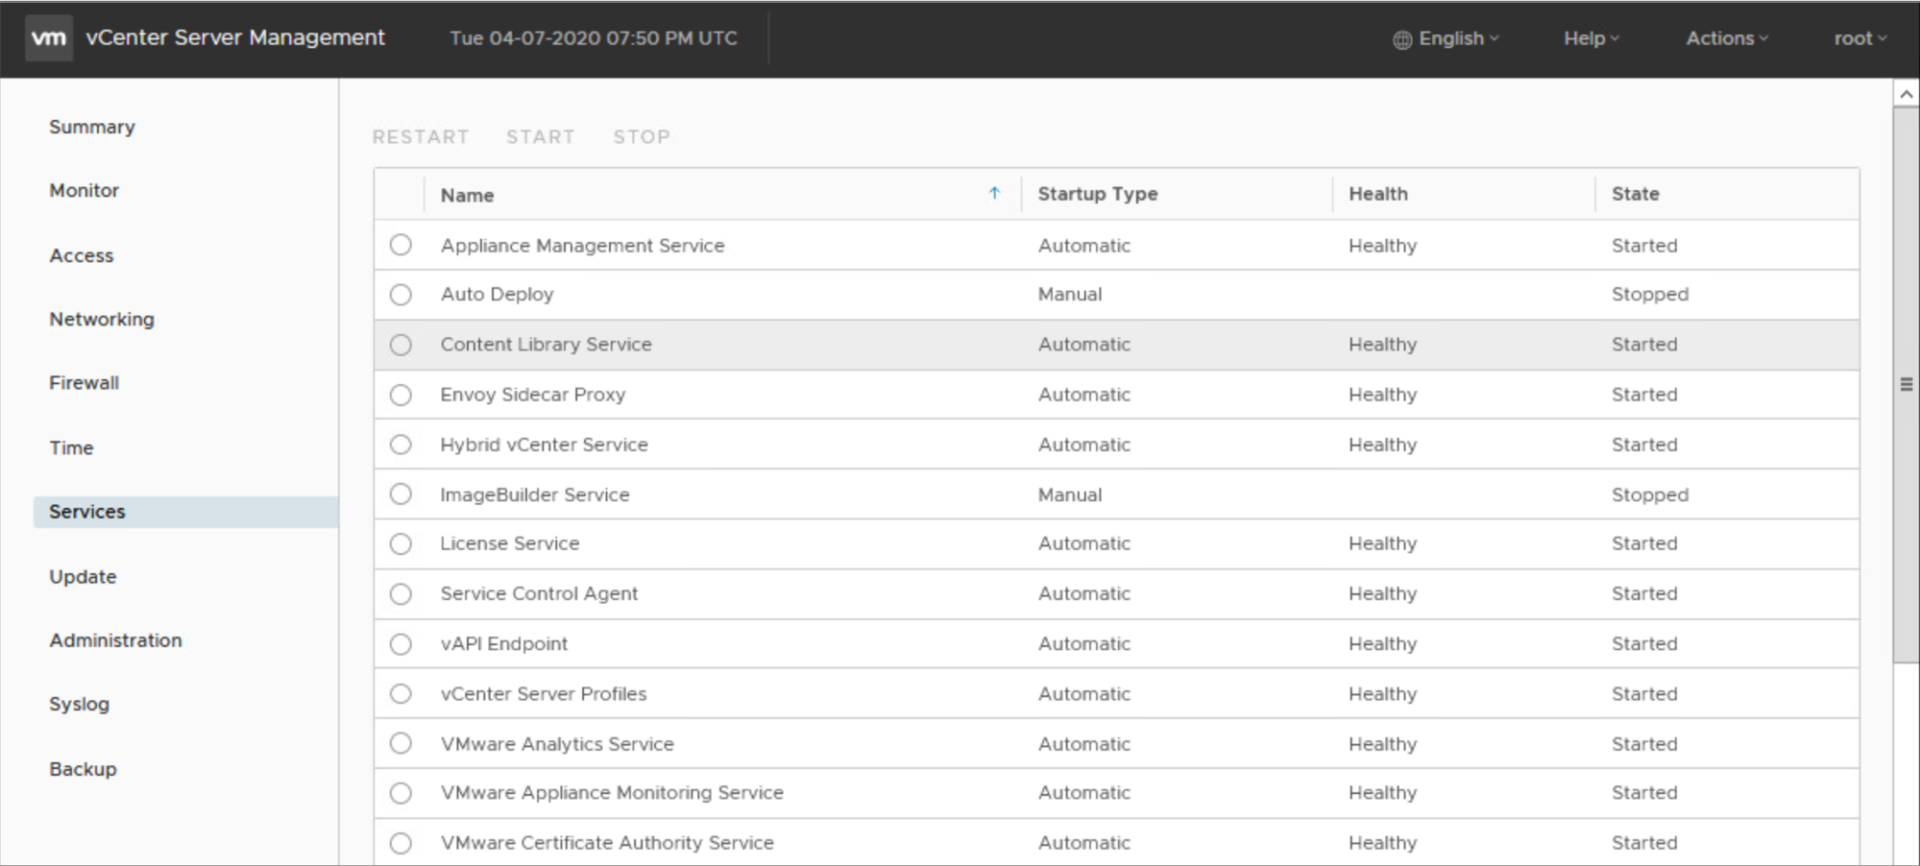Open the Firewall section
This screenshot has width=1920, height=866.
(x=84, y=383)
